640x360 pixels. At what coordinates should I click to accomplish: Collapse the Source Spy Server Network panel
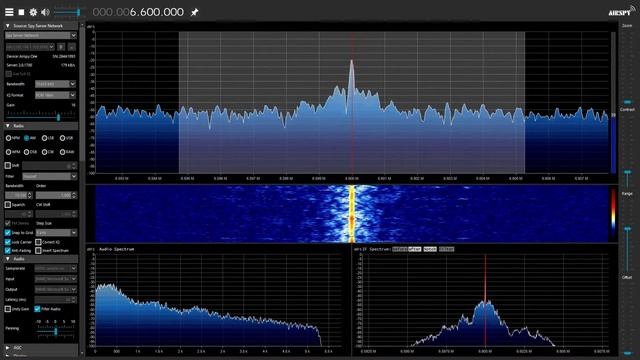click(x=7, y=26)
